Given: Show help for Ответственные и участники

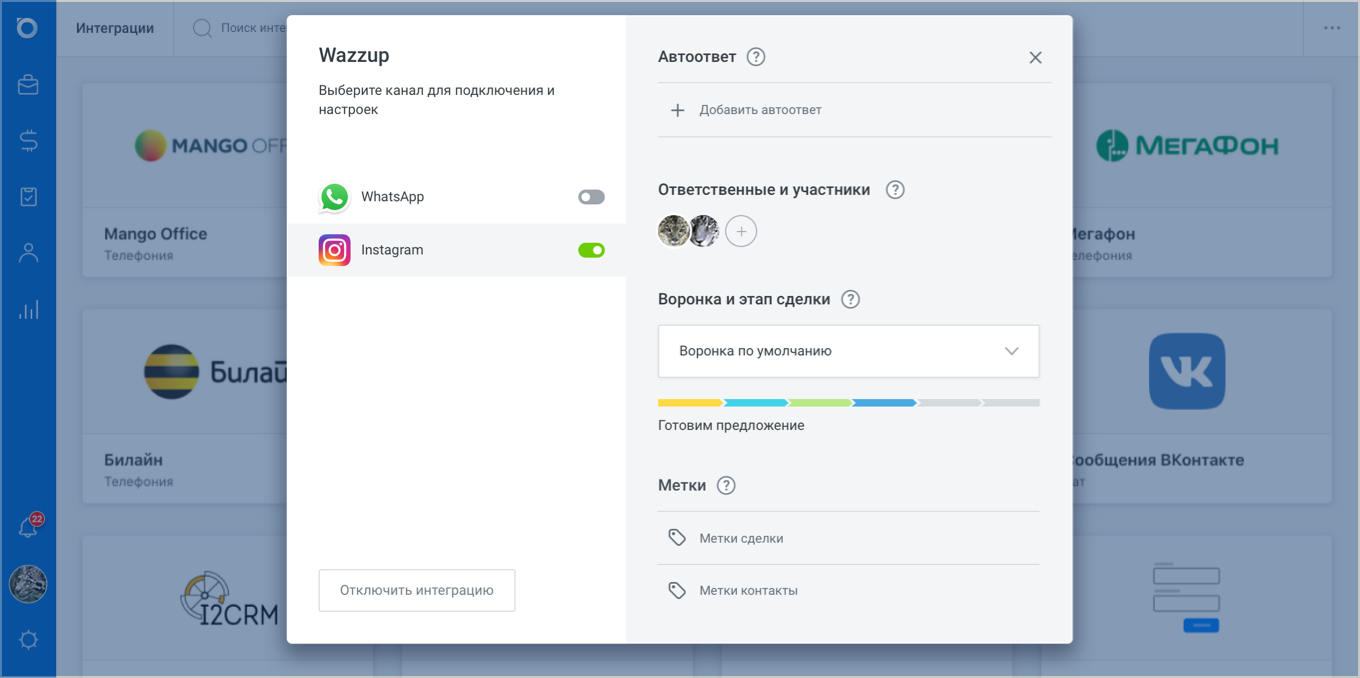Looking at the screenshot, I should pyautogui.click(x=895, y=190).
